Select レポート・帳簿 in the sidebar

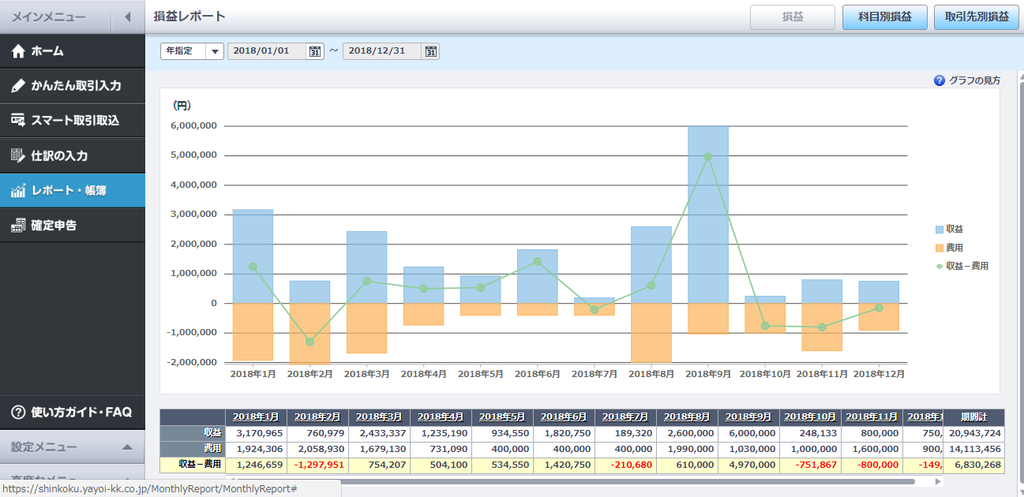72,191
